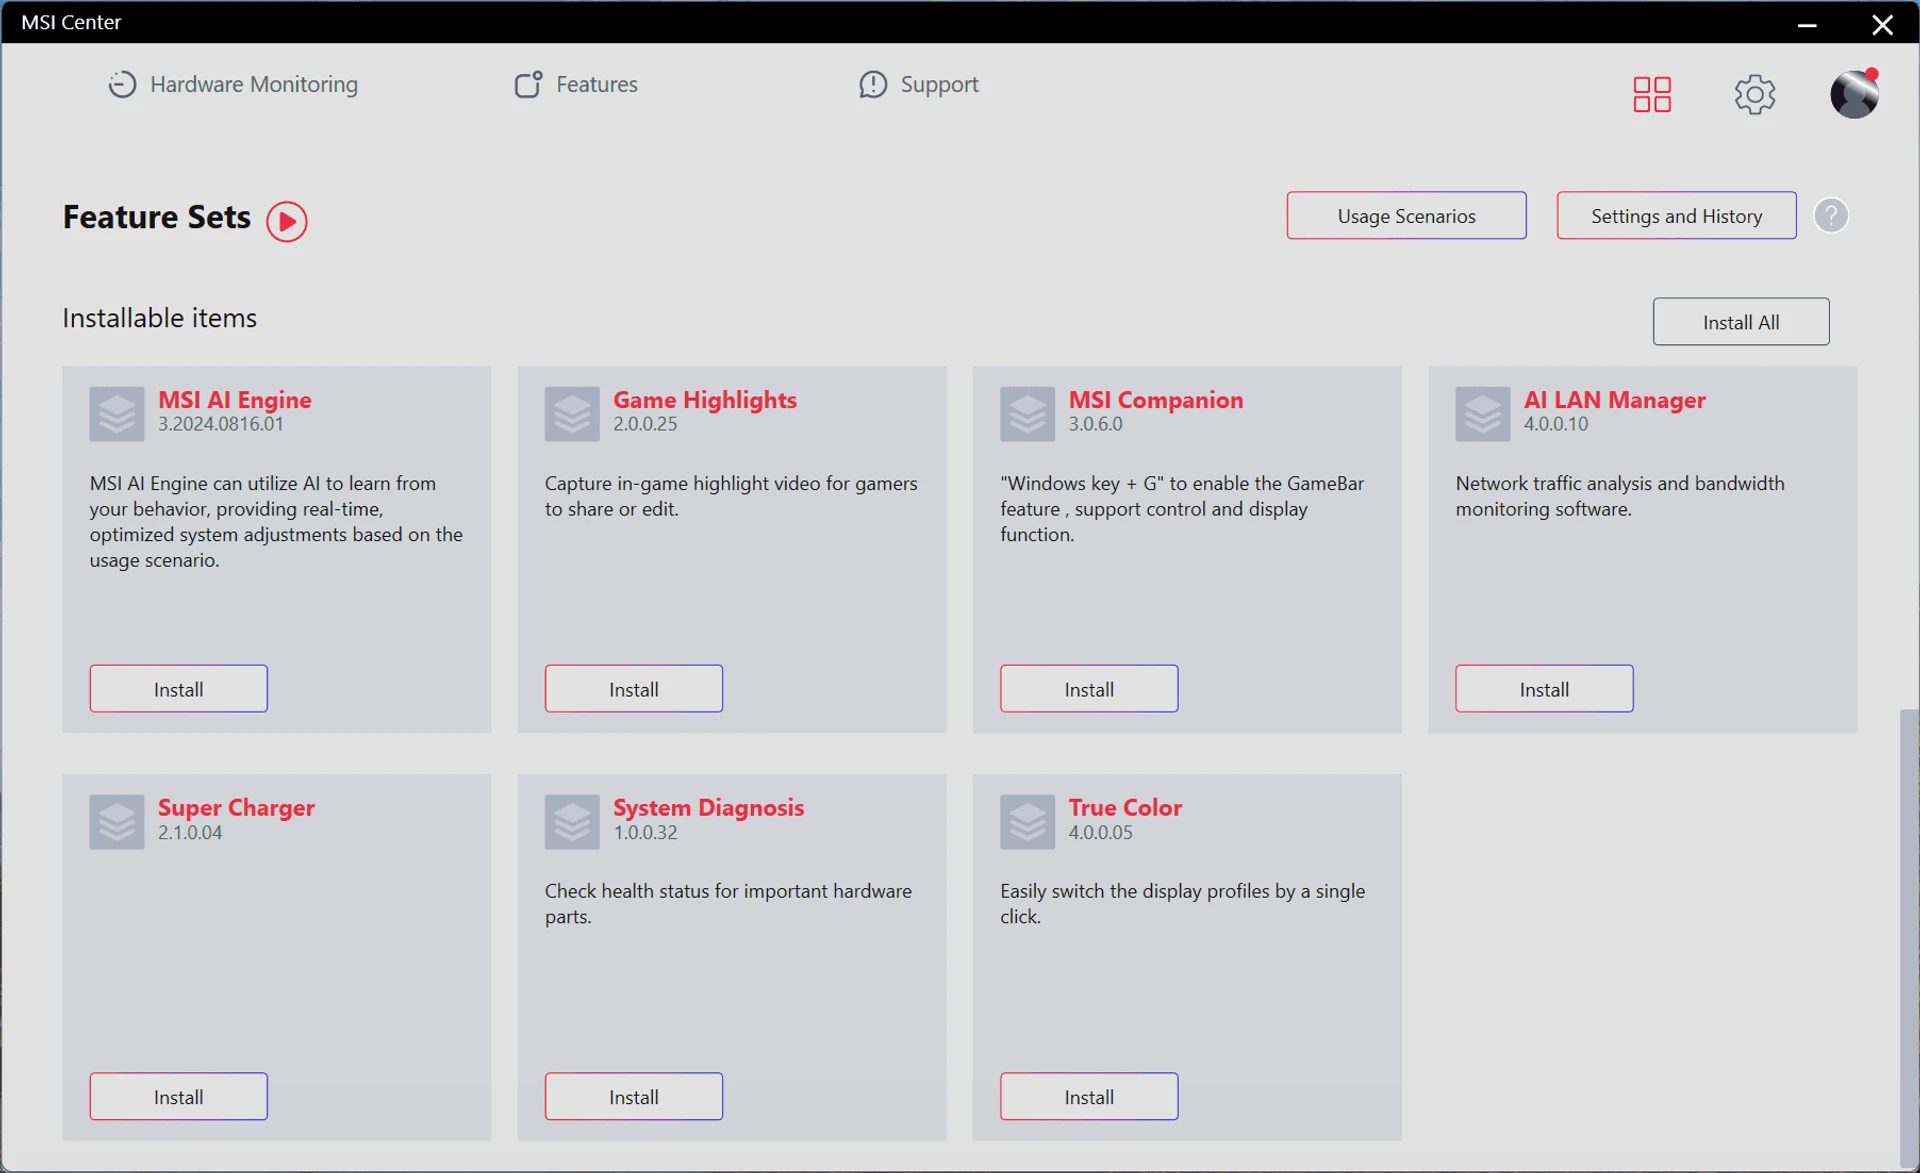Viewport: 1920px width, 1173px height.
Task: Click the MSI AI Engine package icon
Action: click(117, 413)
